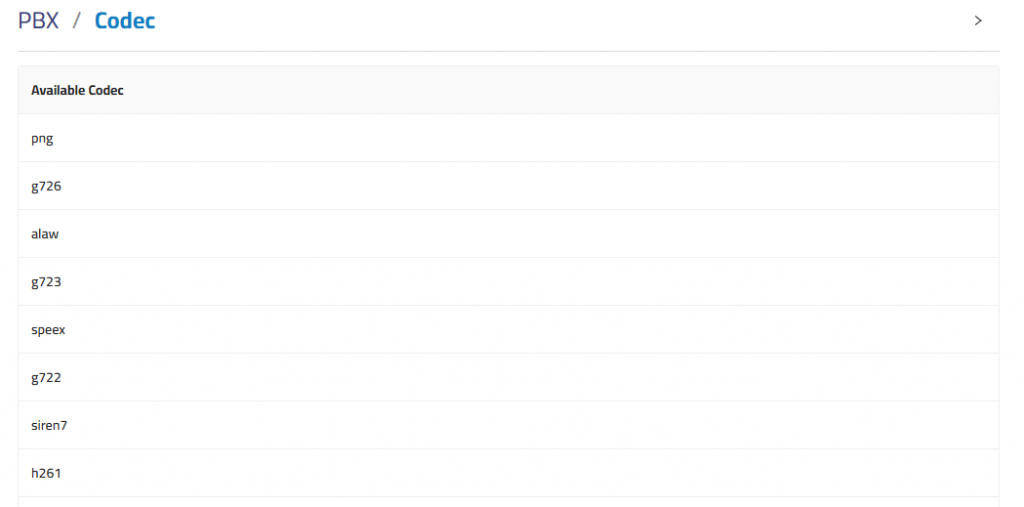Click blank area of the Available Codec header bar
This screenshot has height=507, width=1024.
tap(555, 90)
